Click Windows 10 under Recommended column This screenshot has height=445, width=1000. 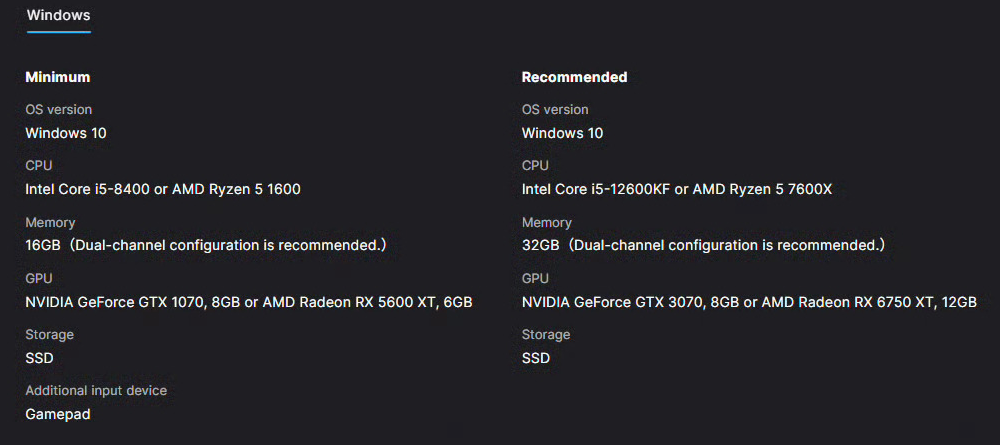tap(562, 133)
